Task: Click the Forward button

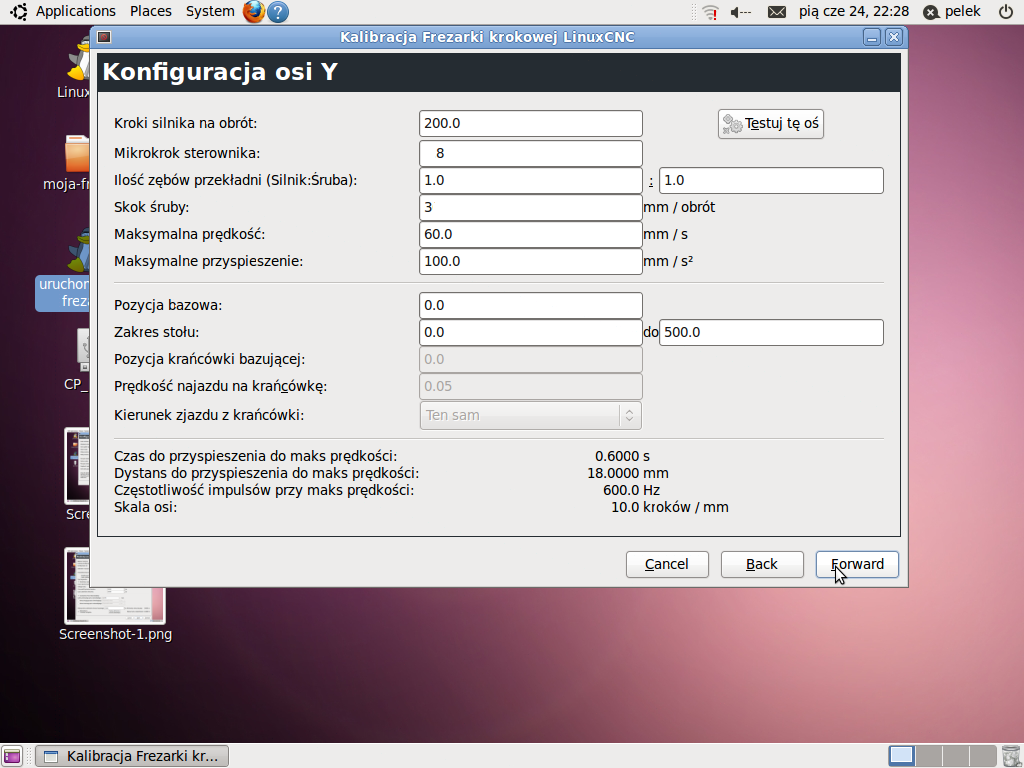Action: [857, 564]
